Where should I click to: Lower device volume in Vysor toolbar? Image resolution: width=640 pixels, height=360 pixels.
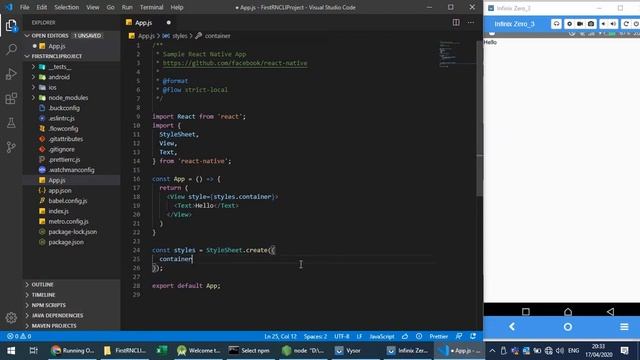[604, 24]
